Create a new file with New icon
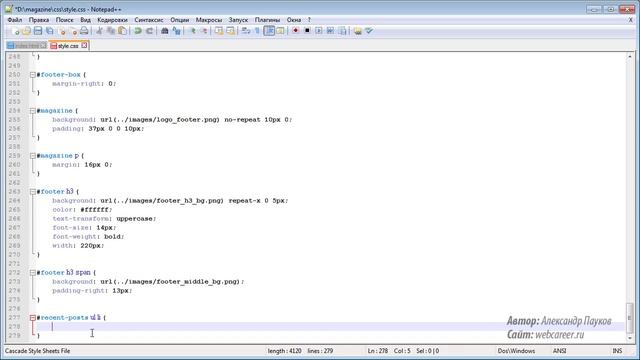This screenshot has width=640, height=360. (x=15, y=31)
